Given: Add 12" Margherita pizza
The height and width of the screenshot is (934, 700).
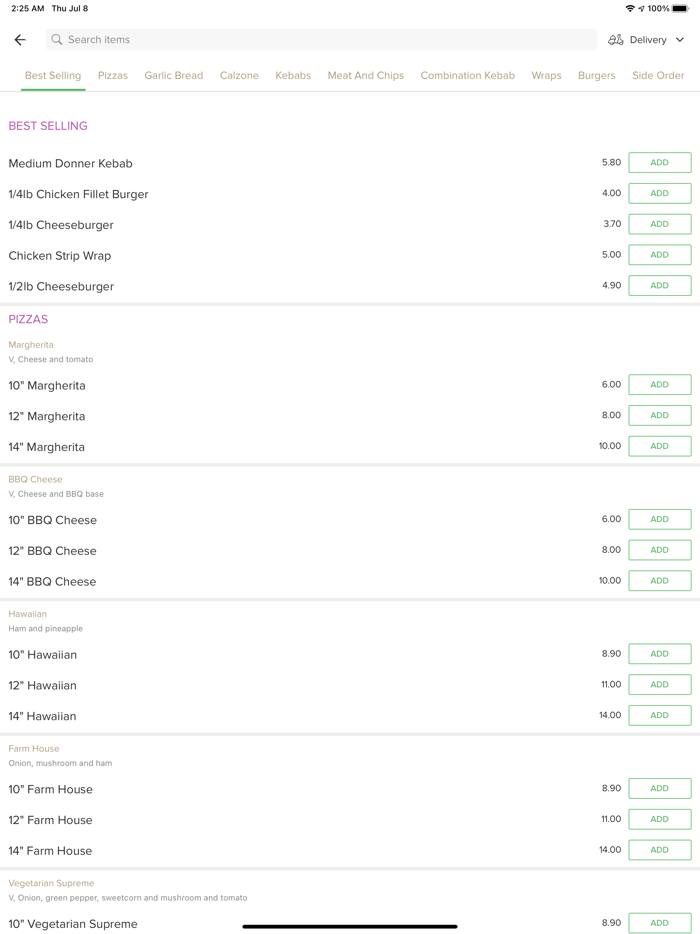Looking at the screenshot, I should point(659,415).
